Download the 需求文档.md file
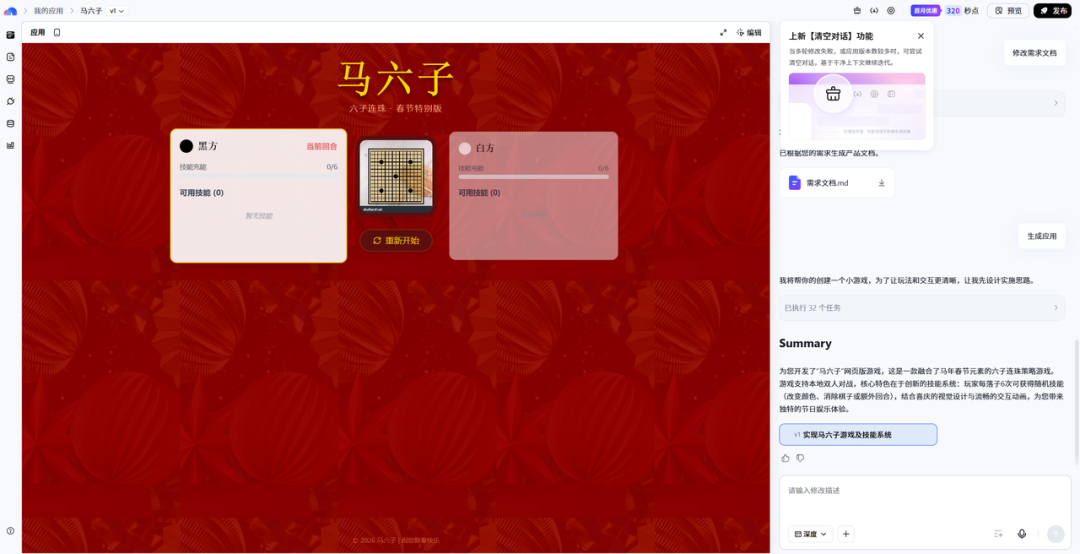This screenshot has height=554, width=1080. pyautogui.click(x=882, y=183)
